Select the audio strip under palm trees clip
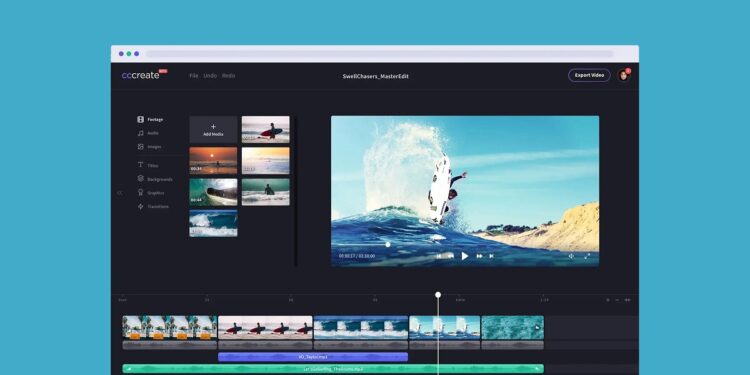This screenshot has width=750, height=375. 170,345
